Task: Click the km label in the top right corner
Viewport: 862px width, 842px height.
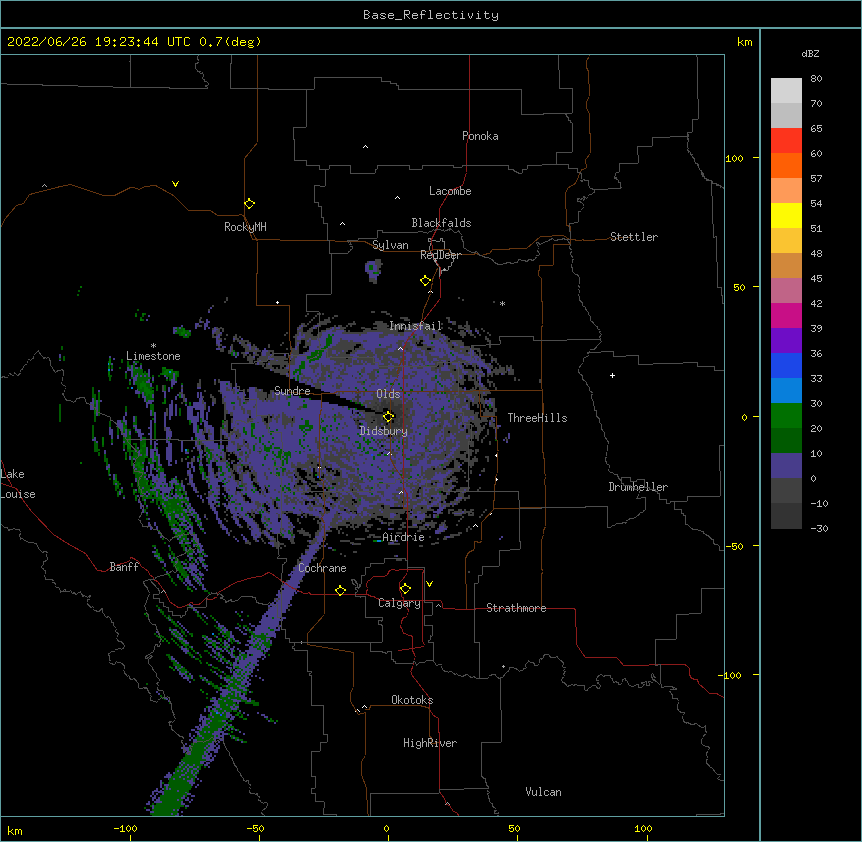Action: pos(744,42)
